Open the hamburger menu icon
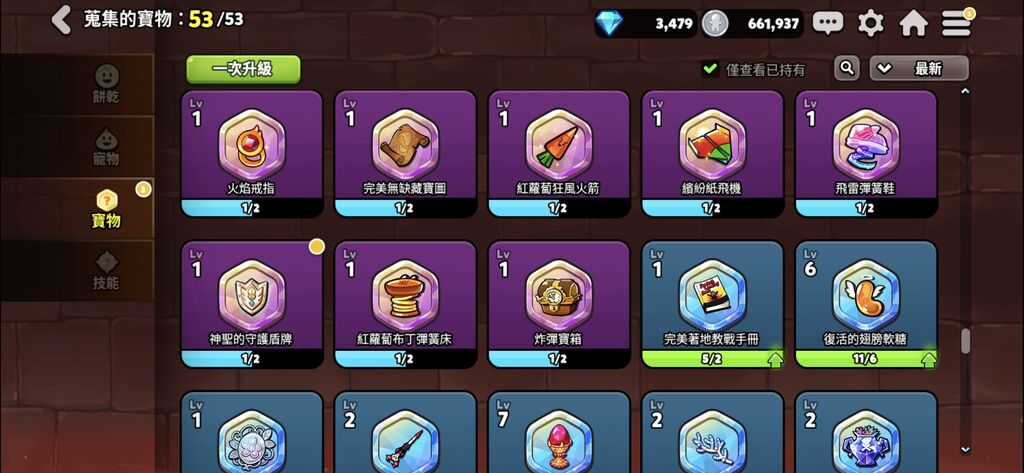Screen dimensions: 1024x473 click(956, 24)
